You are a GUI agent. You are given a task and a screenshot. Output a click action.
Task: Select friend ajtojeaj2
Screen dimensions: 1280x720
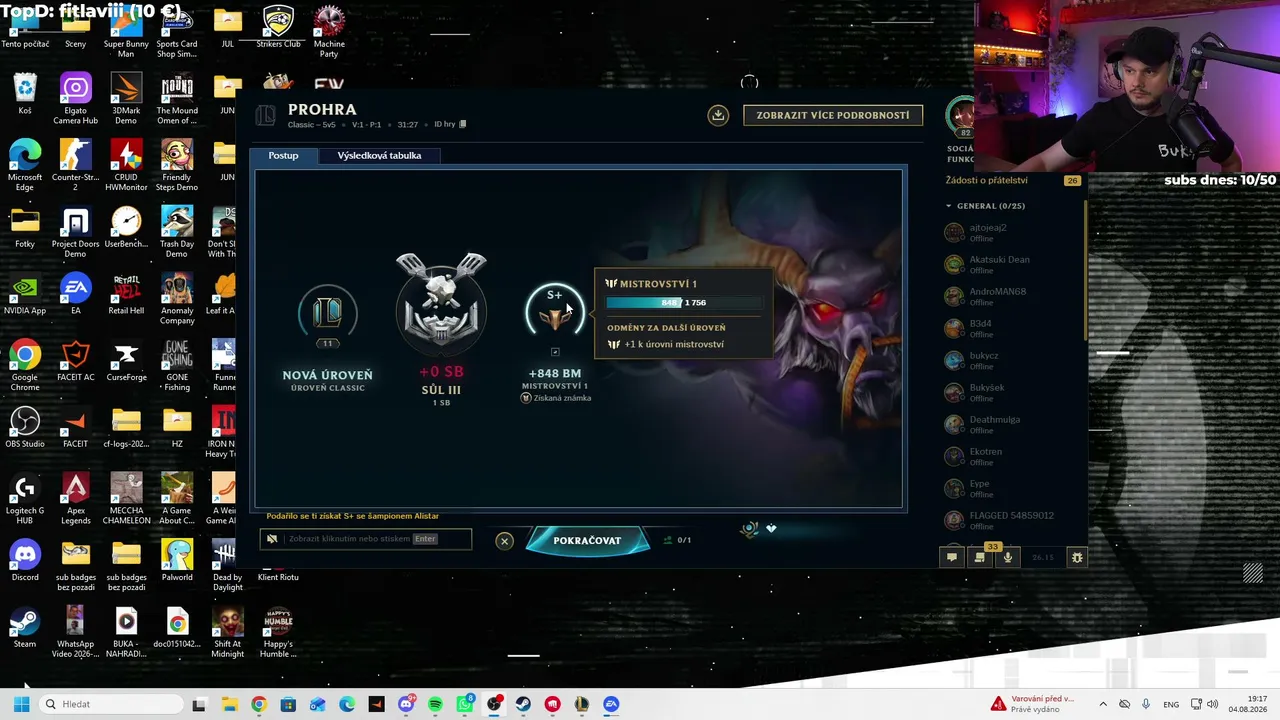[x=1013, y=232]
